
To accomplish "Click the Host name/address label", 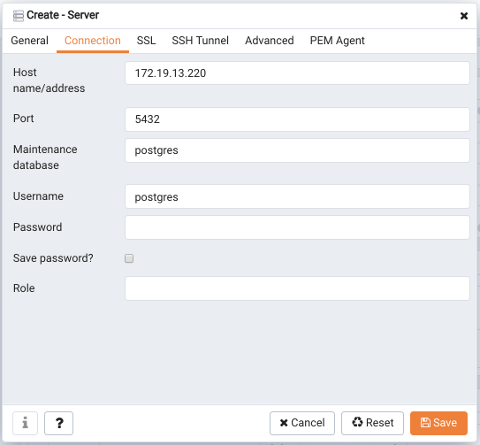I will coord(49,80).
